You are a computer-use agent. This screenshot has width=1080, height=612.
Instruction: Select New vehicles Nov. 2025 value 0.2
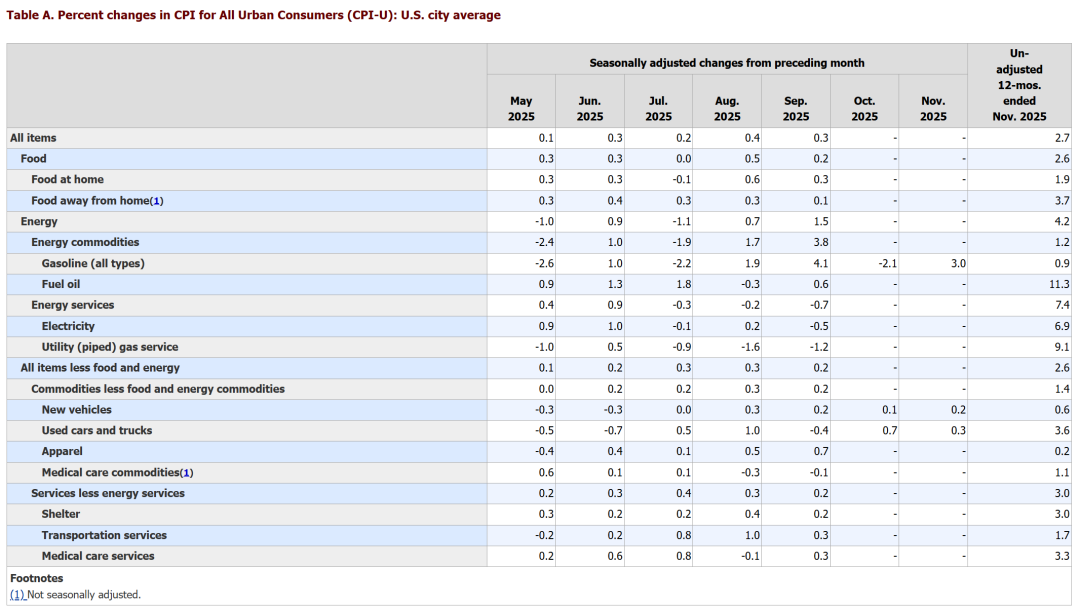958,410
